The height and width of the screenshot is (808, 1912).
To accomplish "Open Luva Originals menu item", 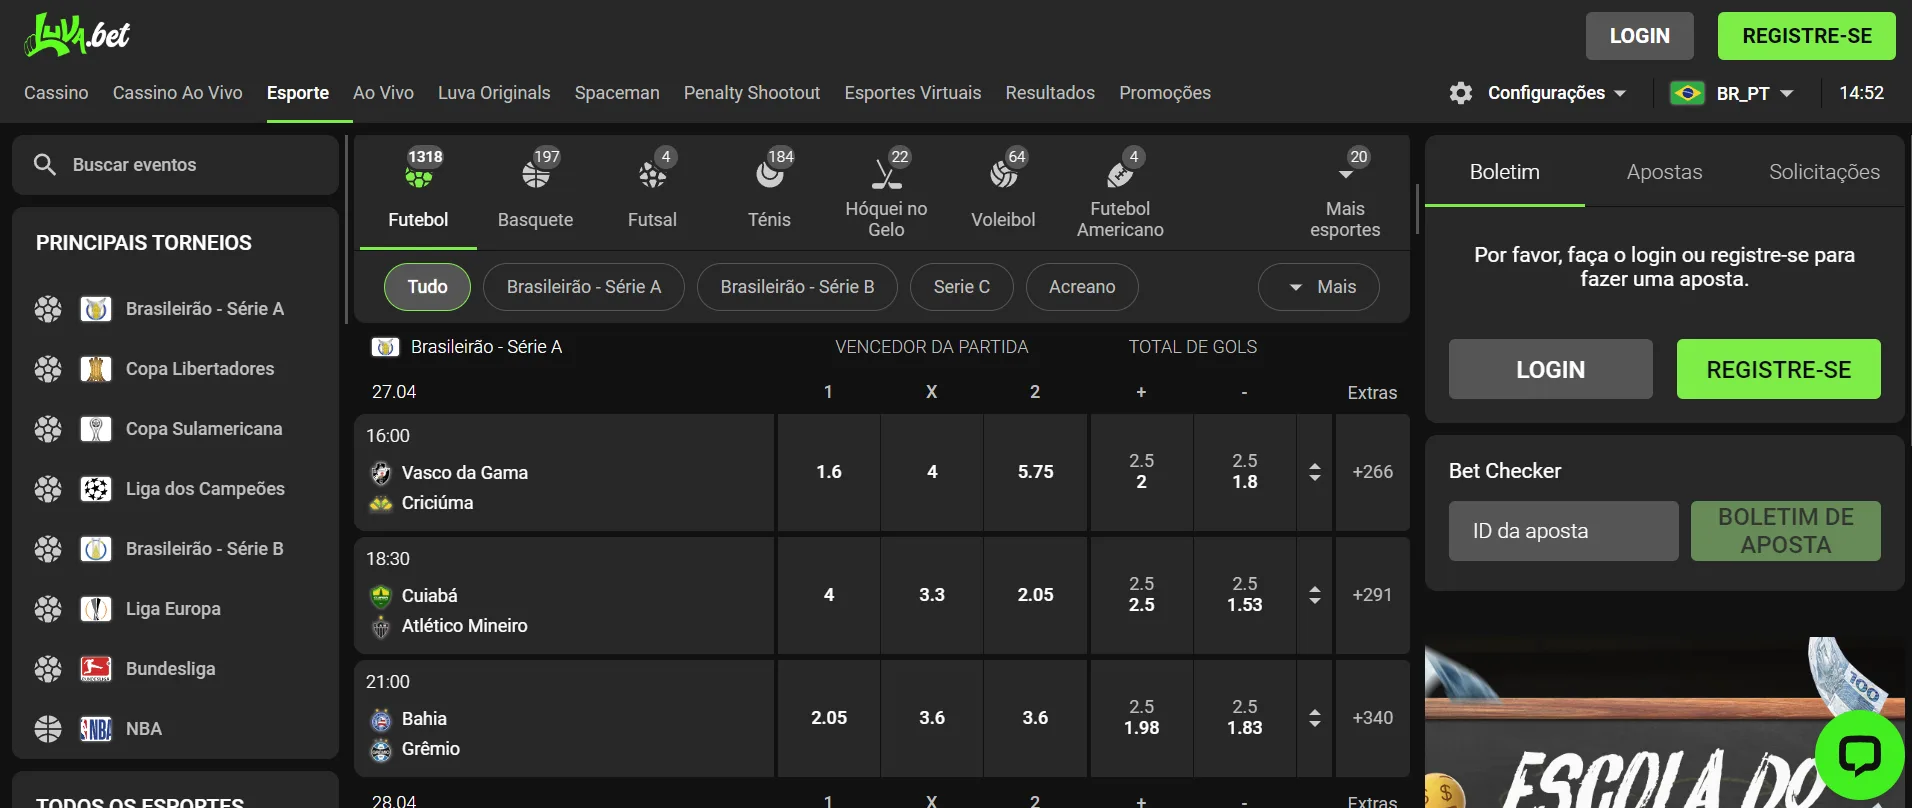I will tap(494, 93).
